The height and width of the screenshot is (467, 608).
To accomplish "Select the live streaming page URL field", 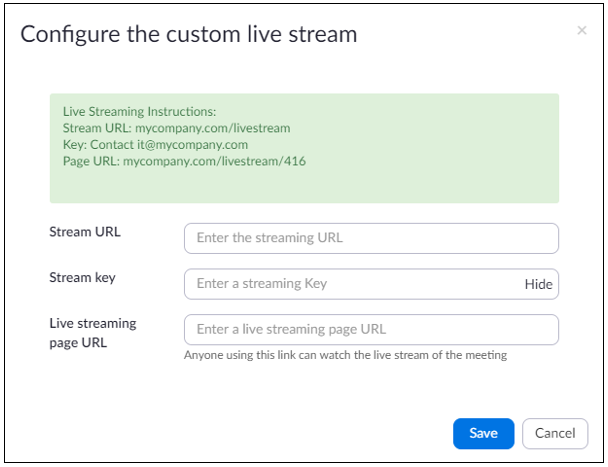I will pyautogui.click(x=371, y=330).
